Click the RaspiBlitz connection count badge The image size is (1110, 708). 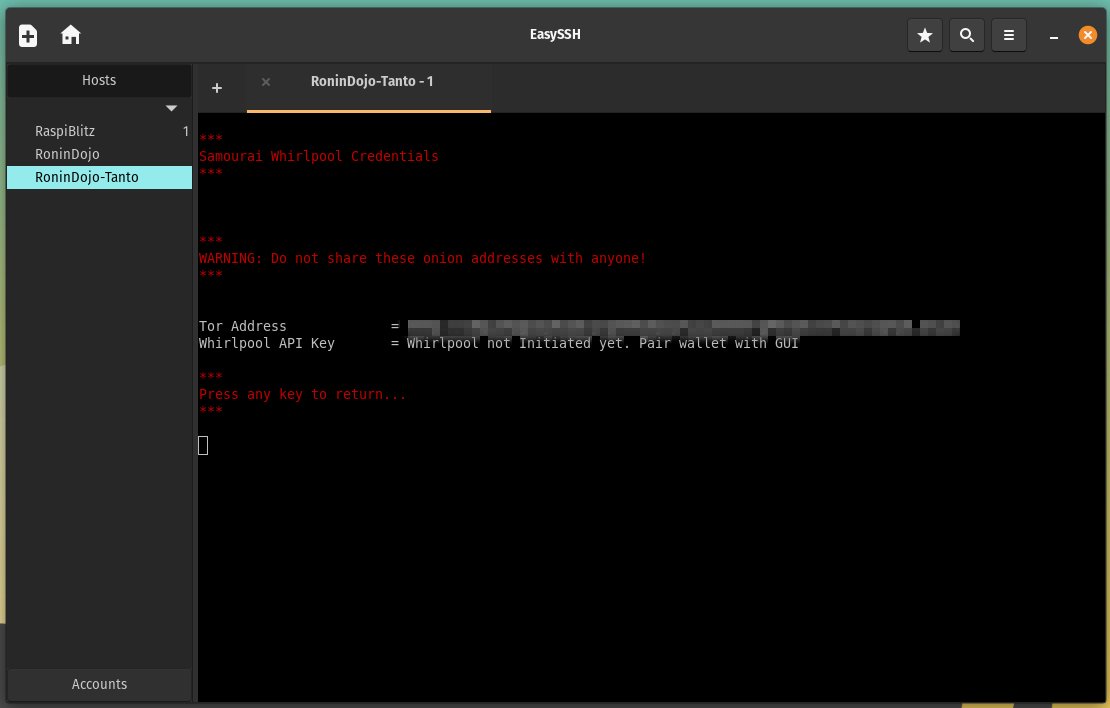185,131
